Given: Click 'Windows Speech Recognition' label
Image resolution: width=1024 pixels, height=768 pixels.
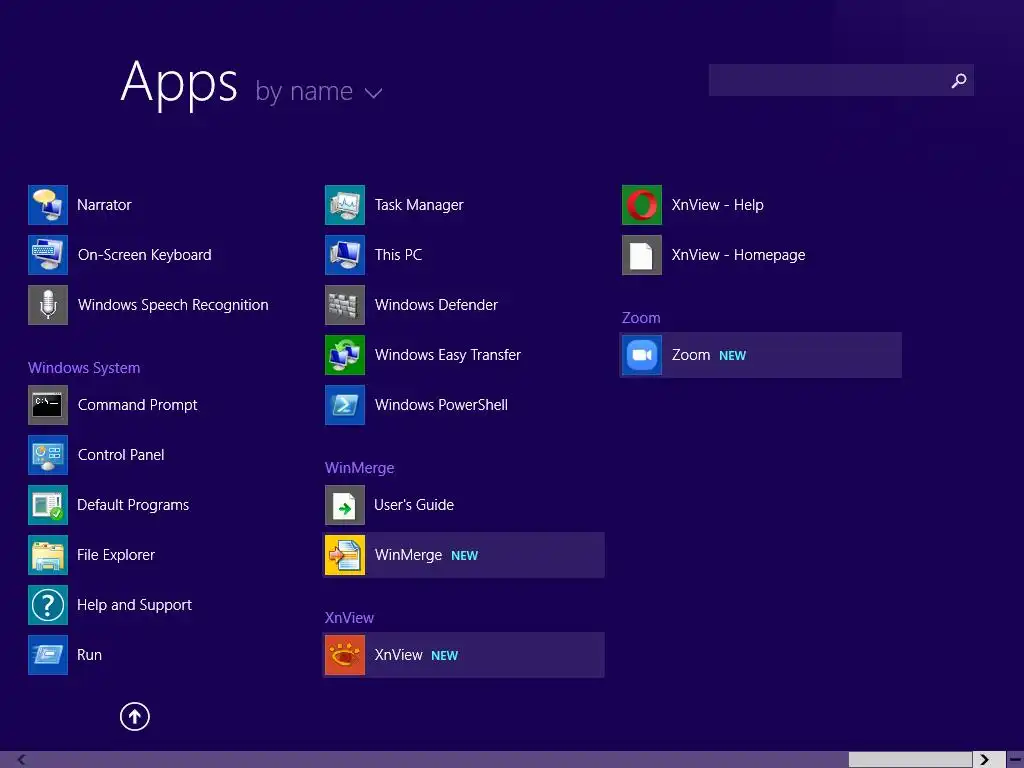Looking at the screenshot, I should pos(173,305).
